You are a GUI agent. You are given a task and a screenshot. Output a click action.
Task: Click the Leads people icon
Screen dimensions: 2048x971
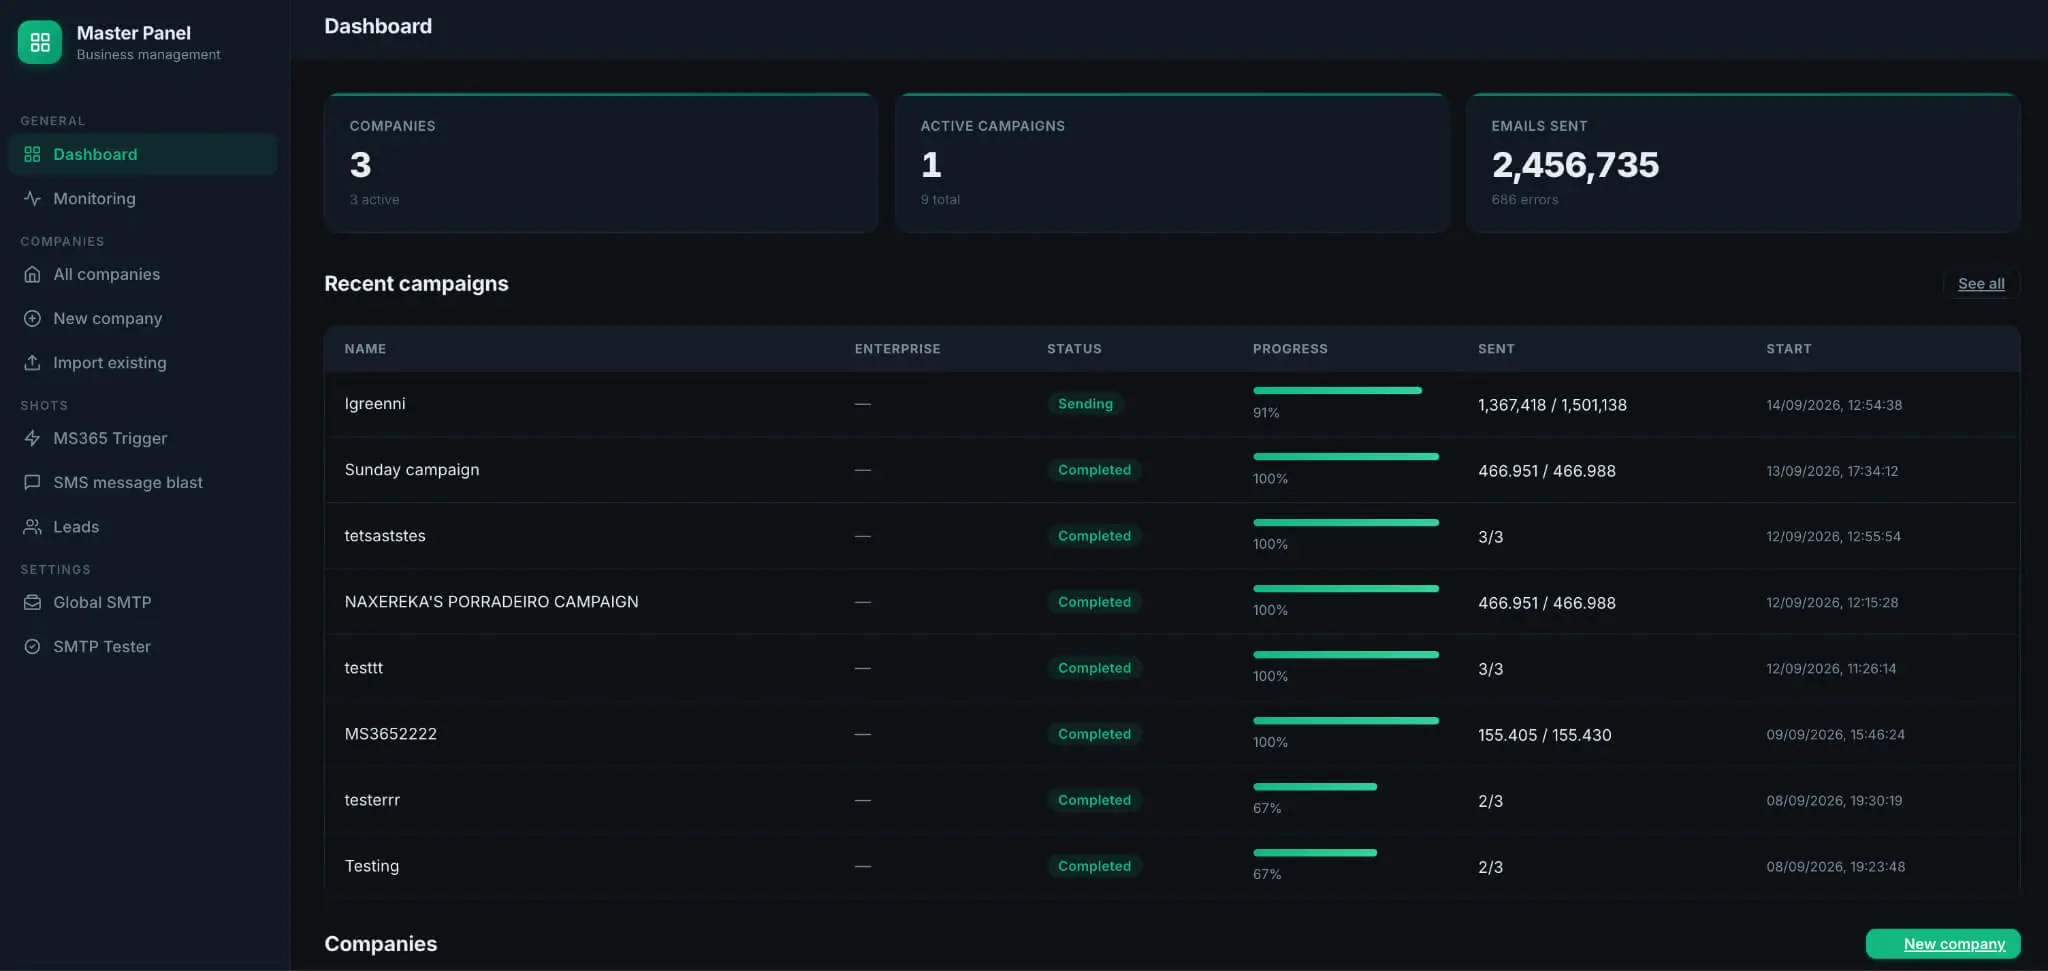pyautogui.click(x=32, y=526)
